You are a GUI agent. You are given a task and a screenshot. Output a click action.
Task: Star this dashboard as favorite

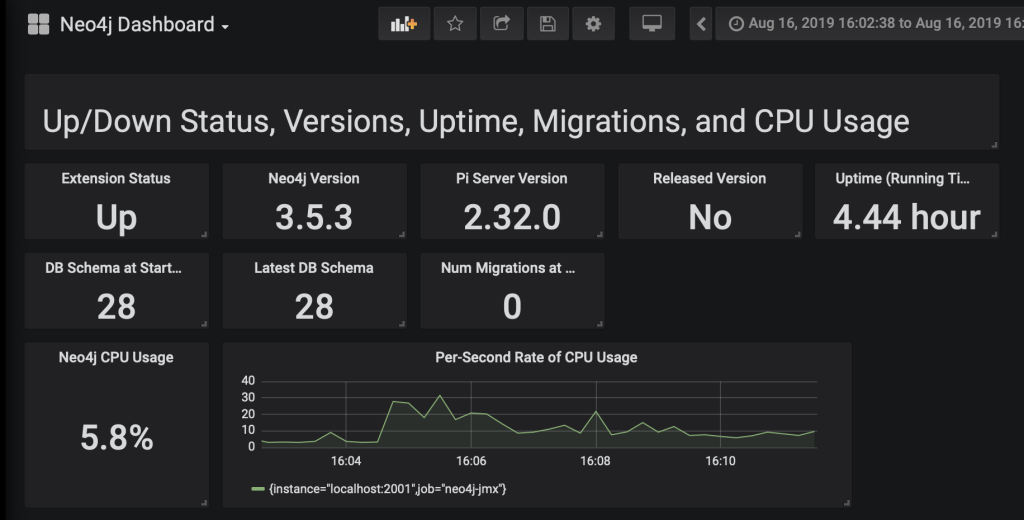coord(455,24)
